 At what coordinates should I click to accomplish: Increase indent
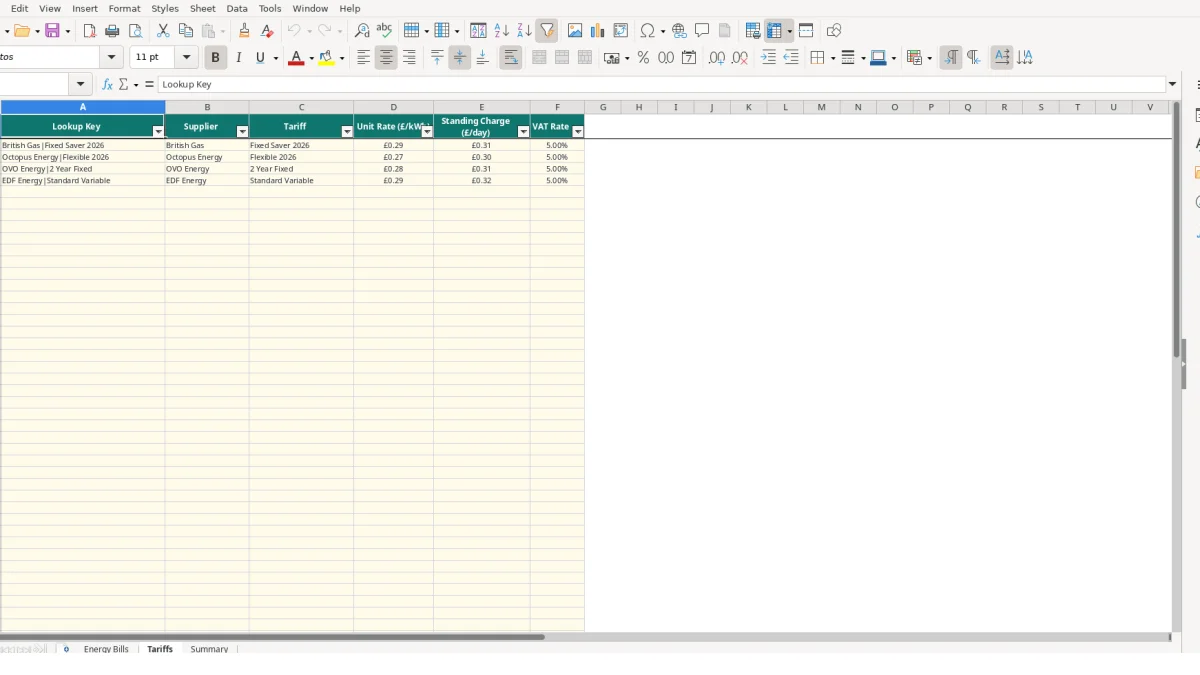click(768, 58)
